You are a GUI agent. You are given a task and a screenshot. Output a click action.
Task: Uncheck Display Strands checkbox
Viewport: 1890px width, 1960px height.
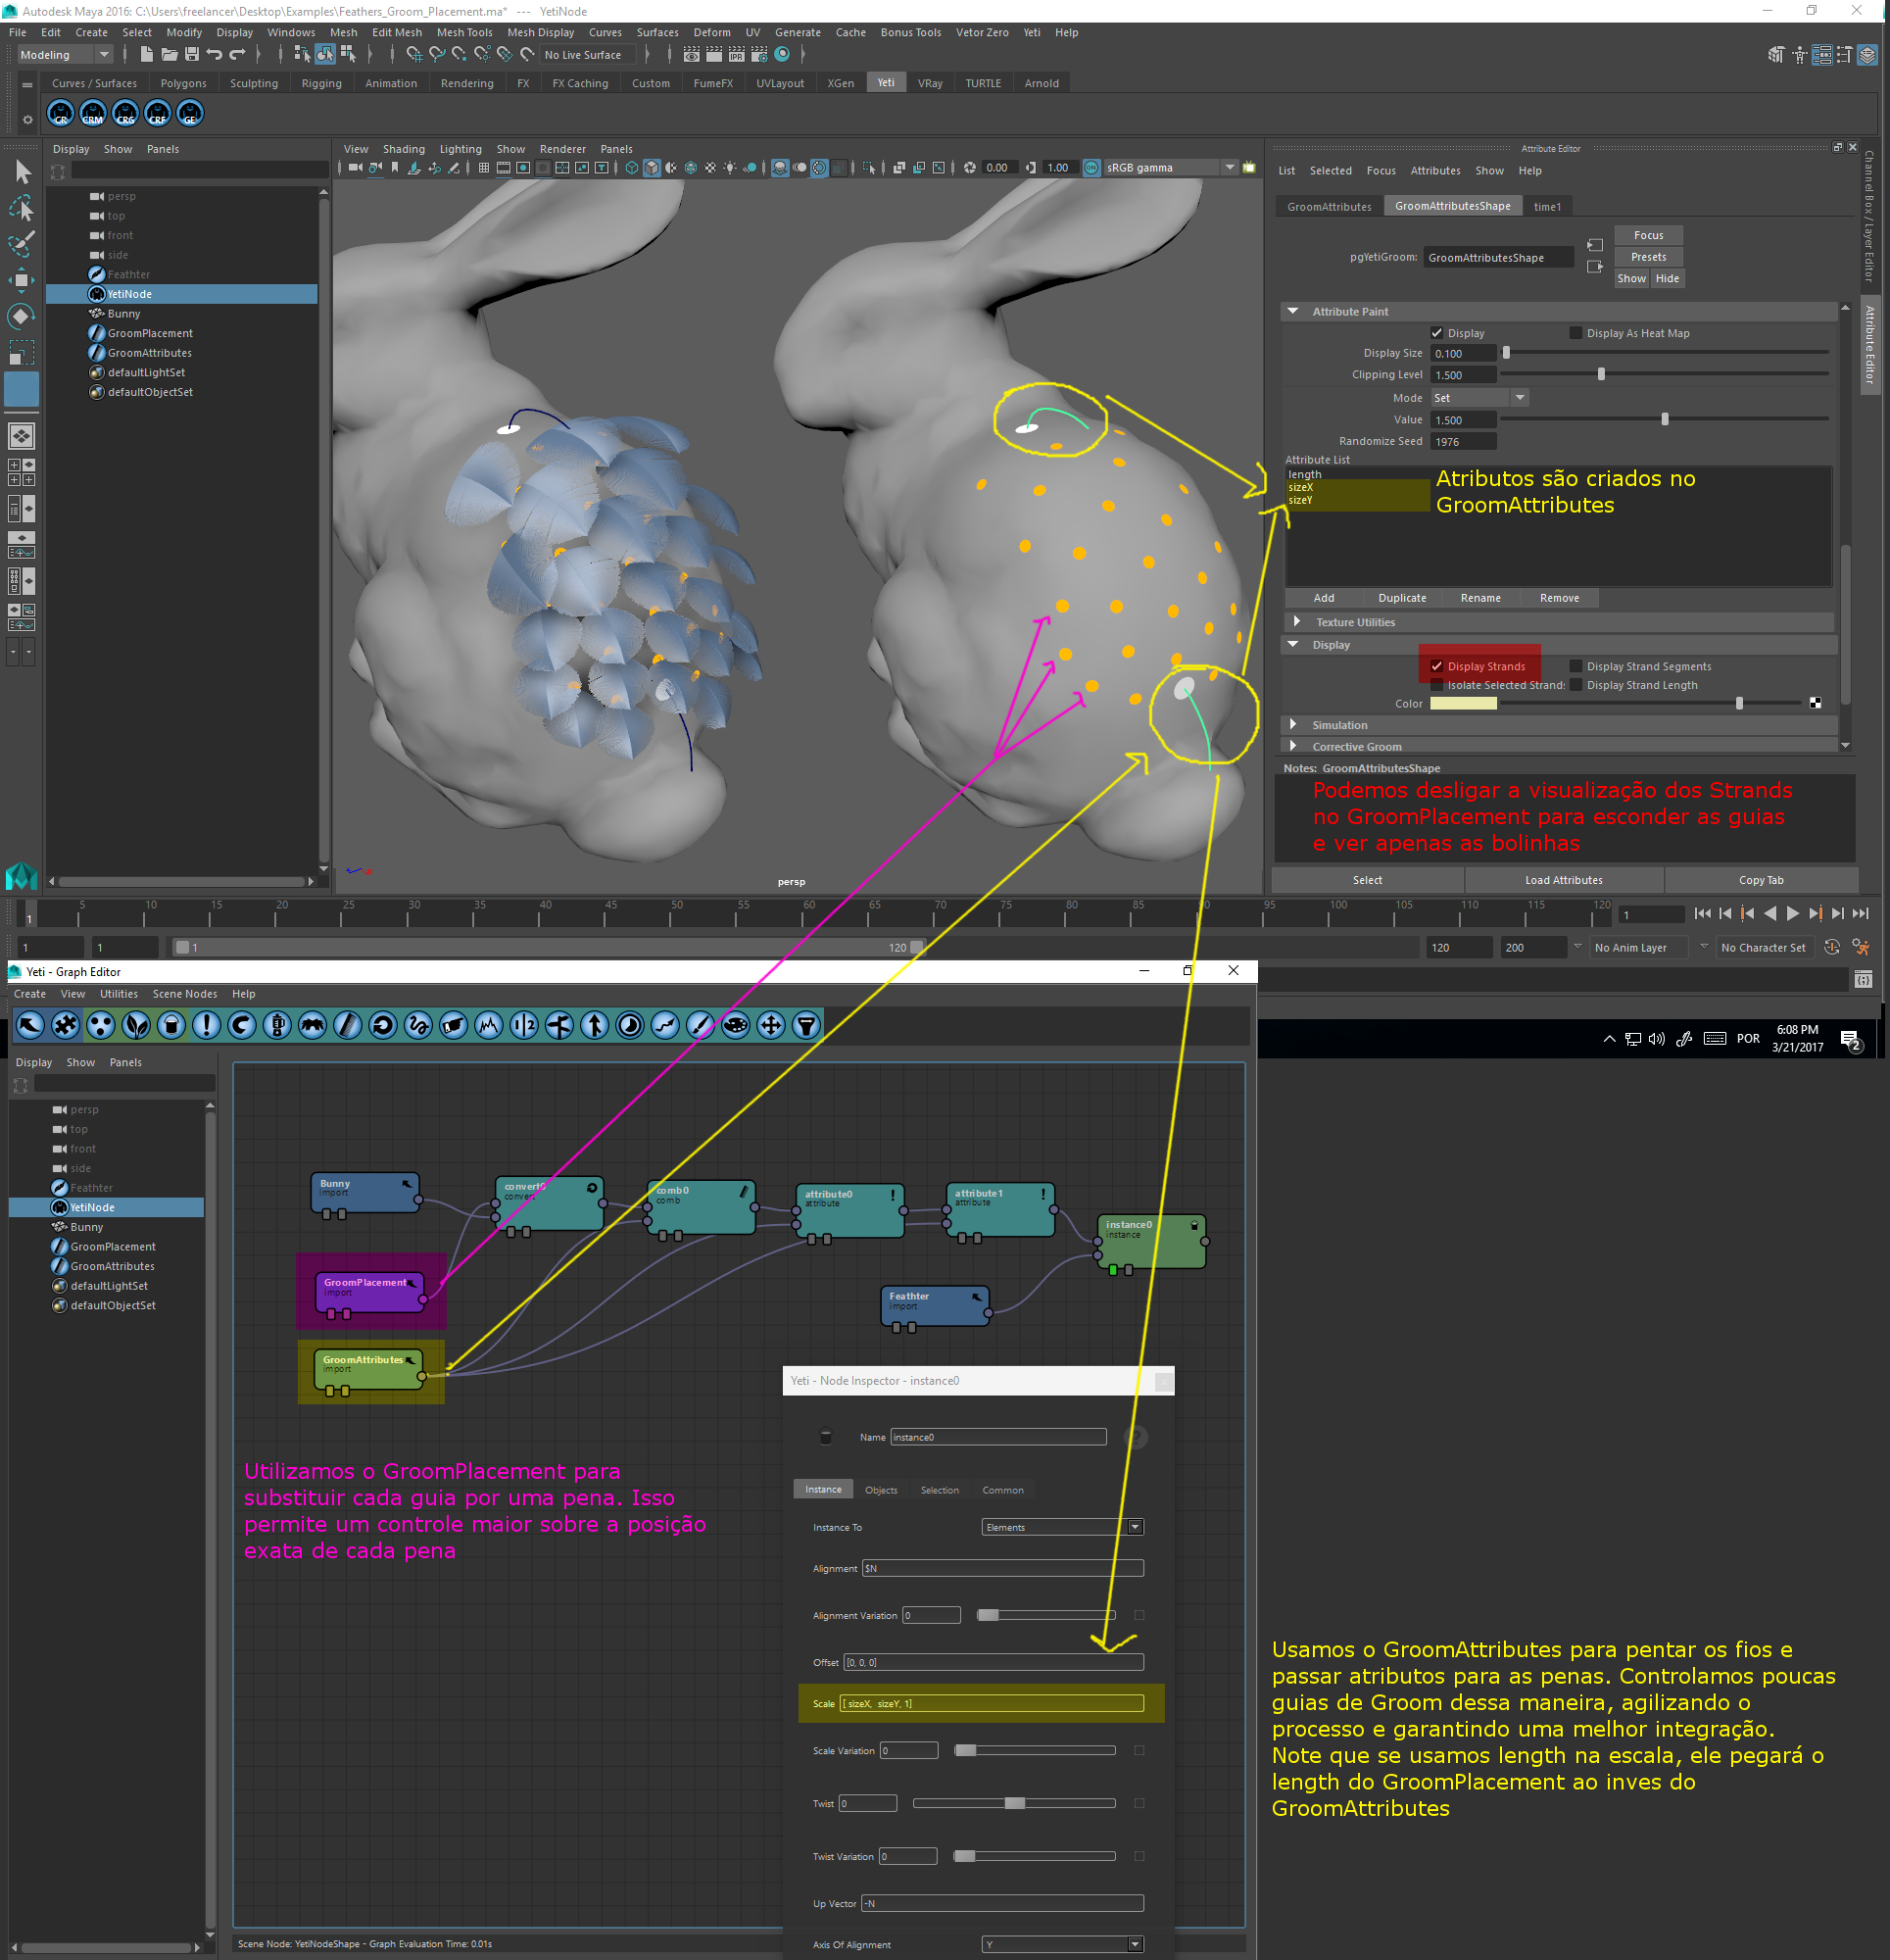[1437, 667]
